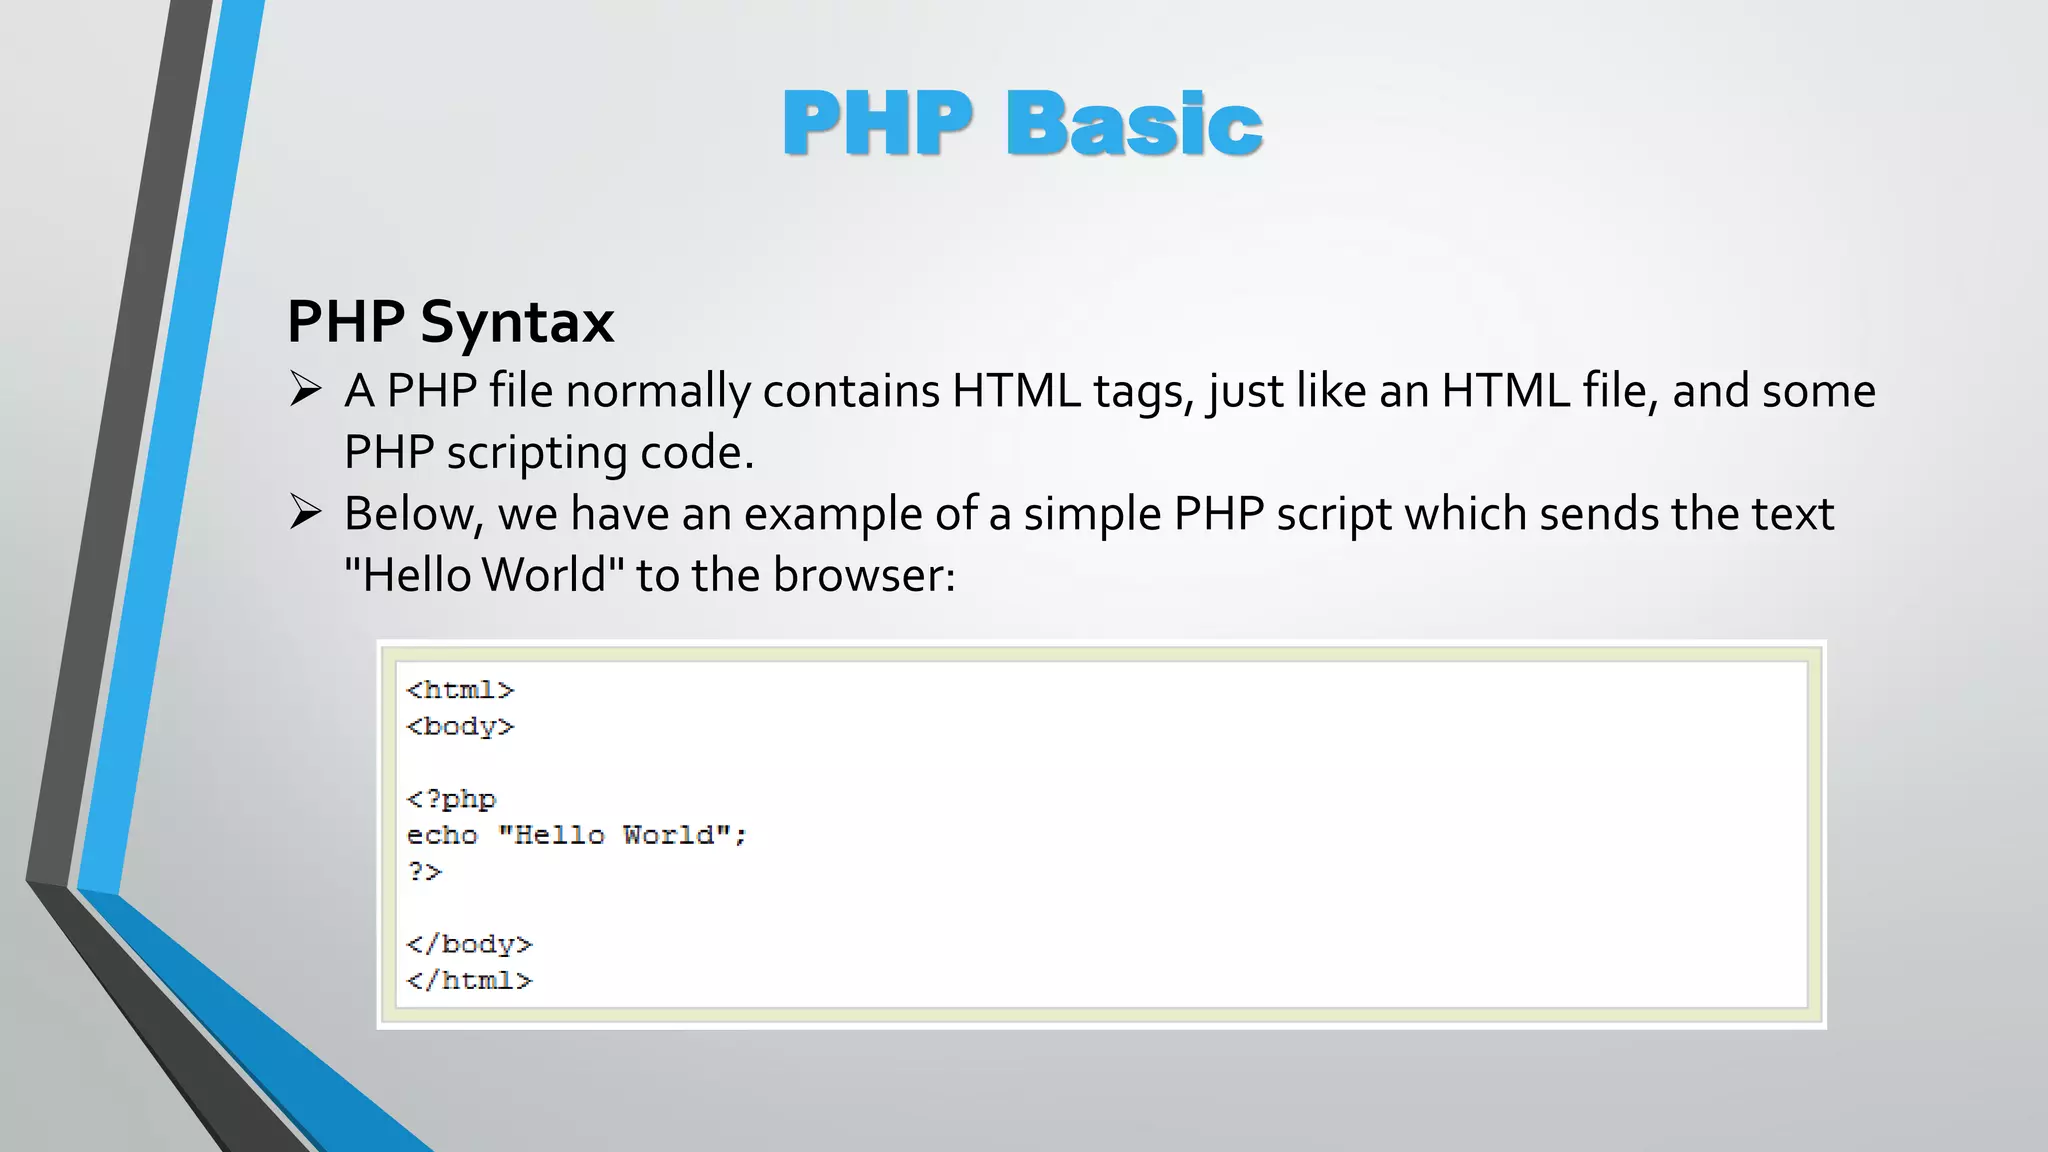Click the second arrow bullet icon
Screen dimensions: 2048x1152
pos(305,512)
